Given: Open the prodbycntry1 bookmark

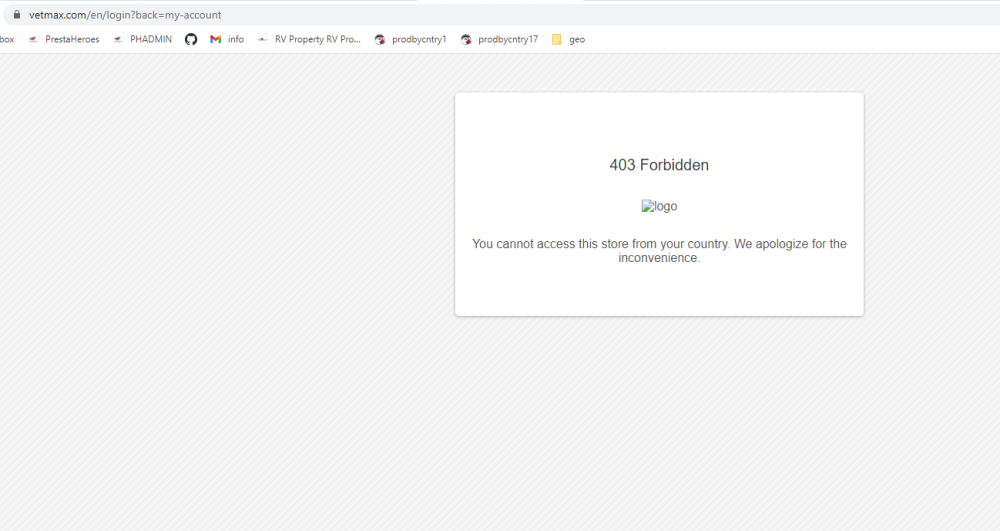Looking at the screenshot, I should point(410,40).
